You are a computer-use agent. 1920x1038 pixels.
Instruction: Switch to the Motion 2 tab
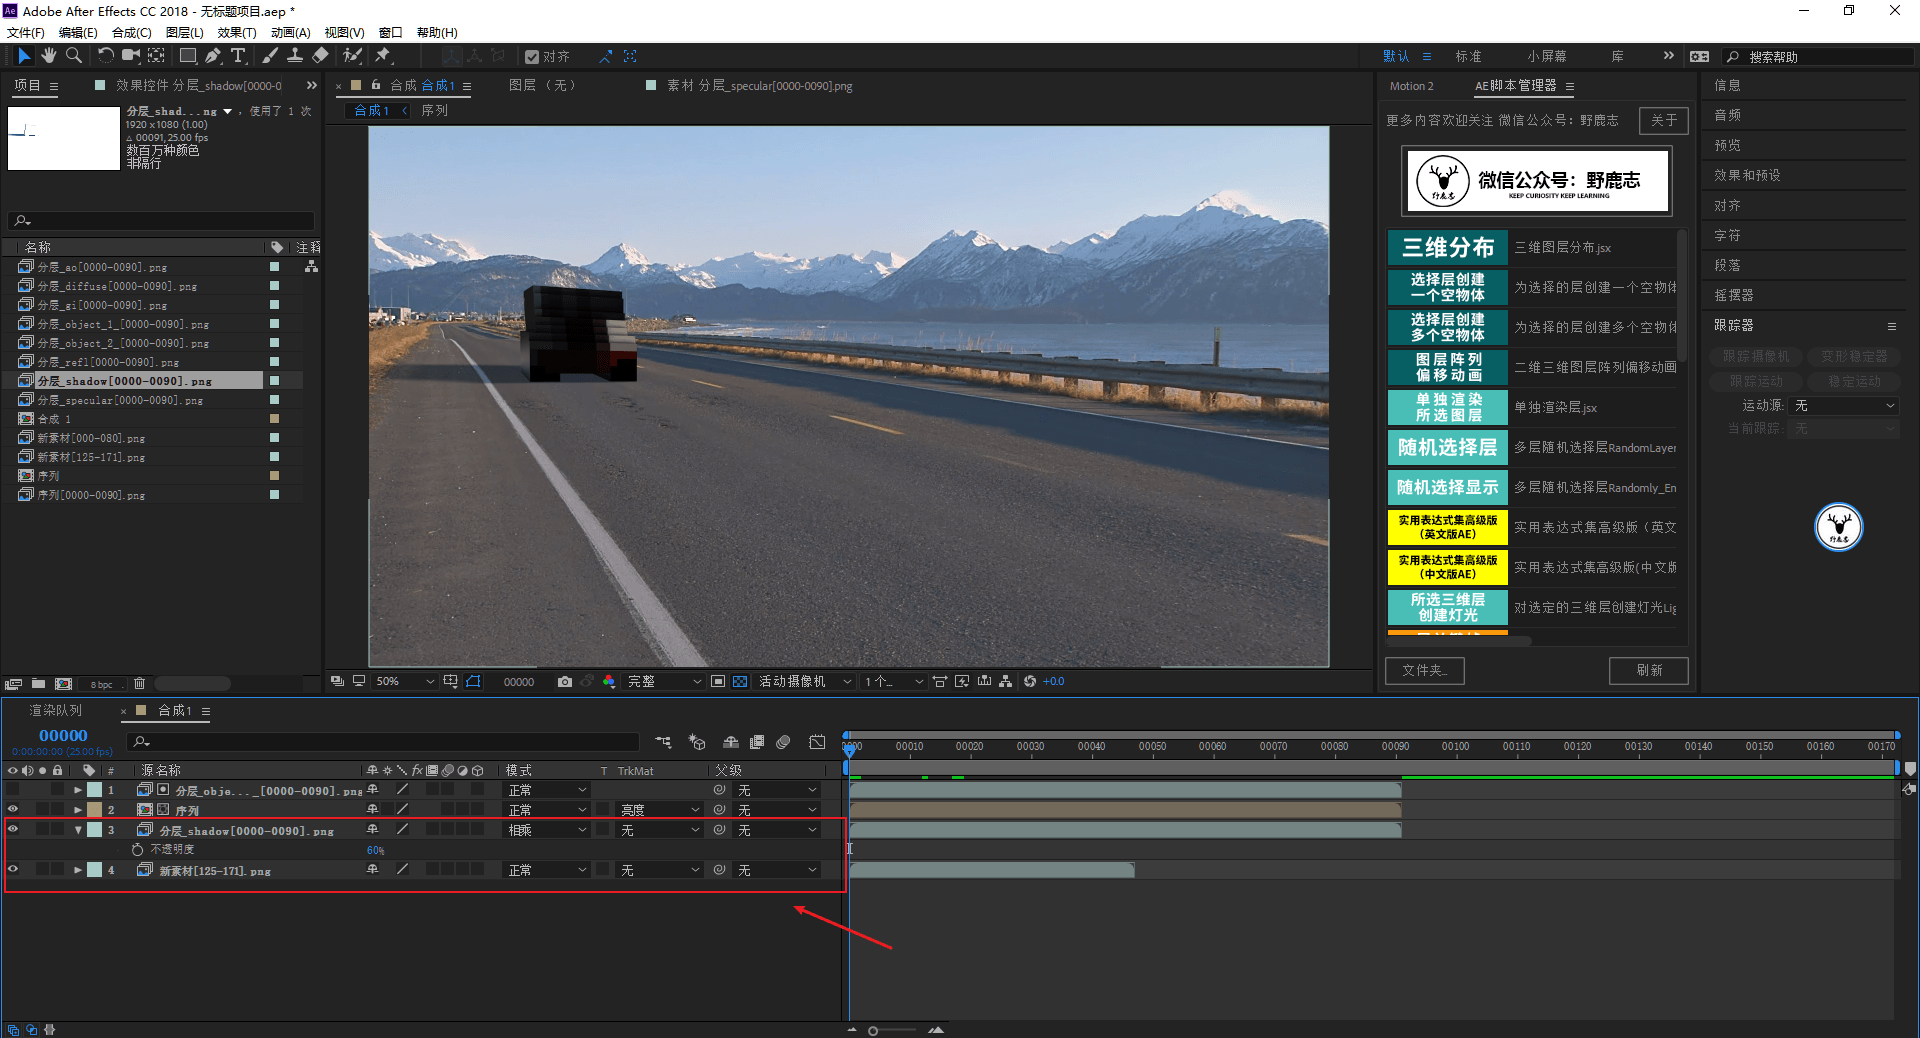pyautogui.click(x=1411, y=86)
